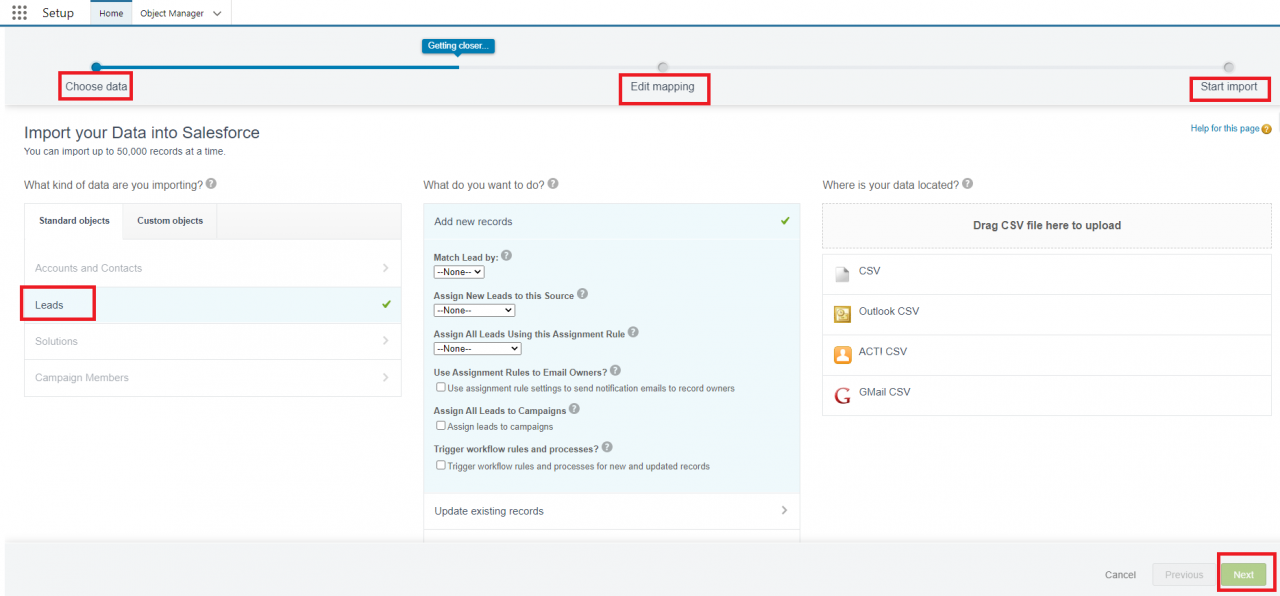
Task: Open Assign New Leads to this Source dropdown
Action: point(474,310)
